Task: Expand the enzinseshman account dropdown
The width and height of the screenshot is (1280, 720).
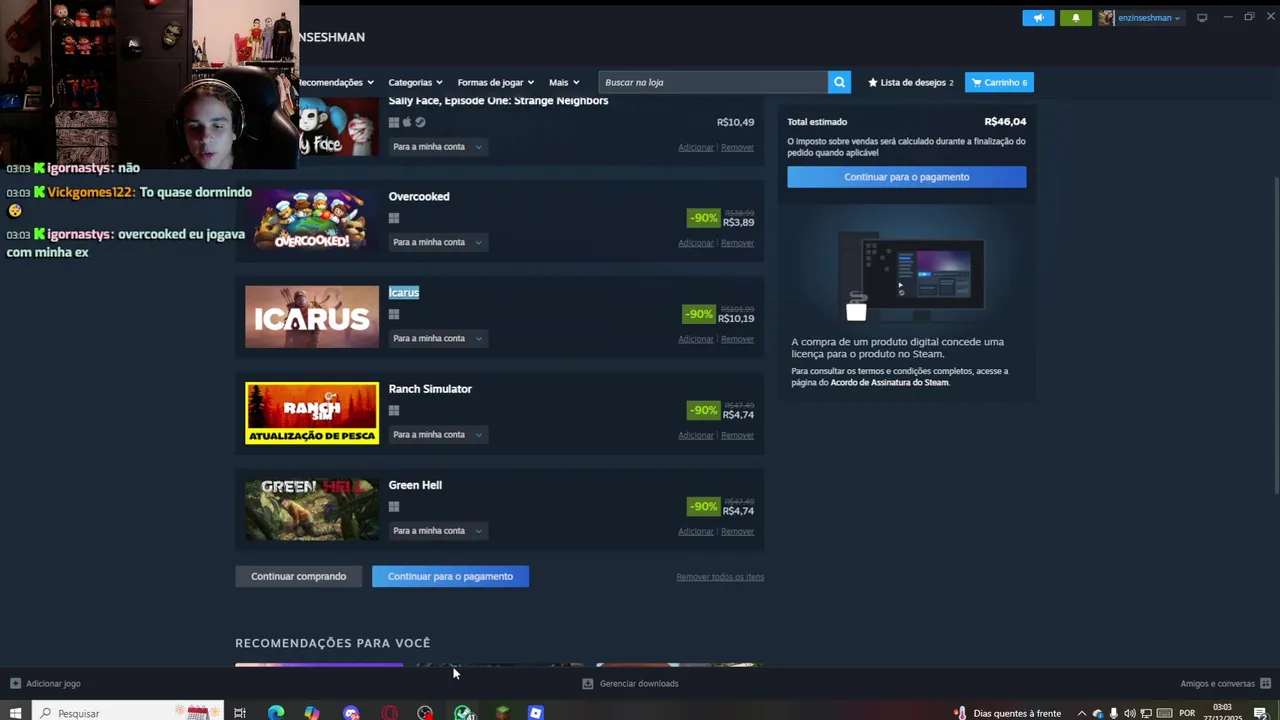Action: tap(1148, 18)
